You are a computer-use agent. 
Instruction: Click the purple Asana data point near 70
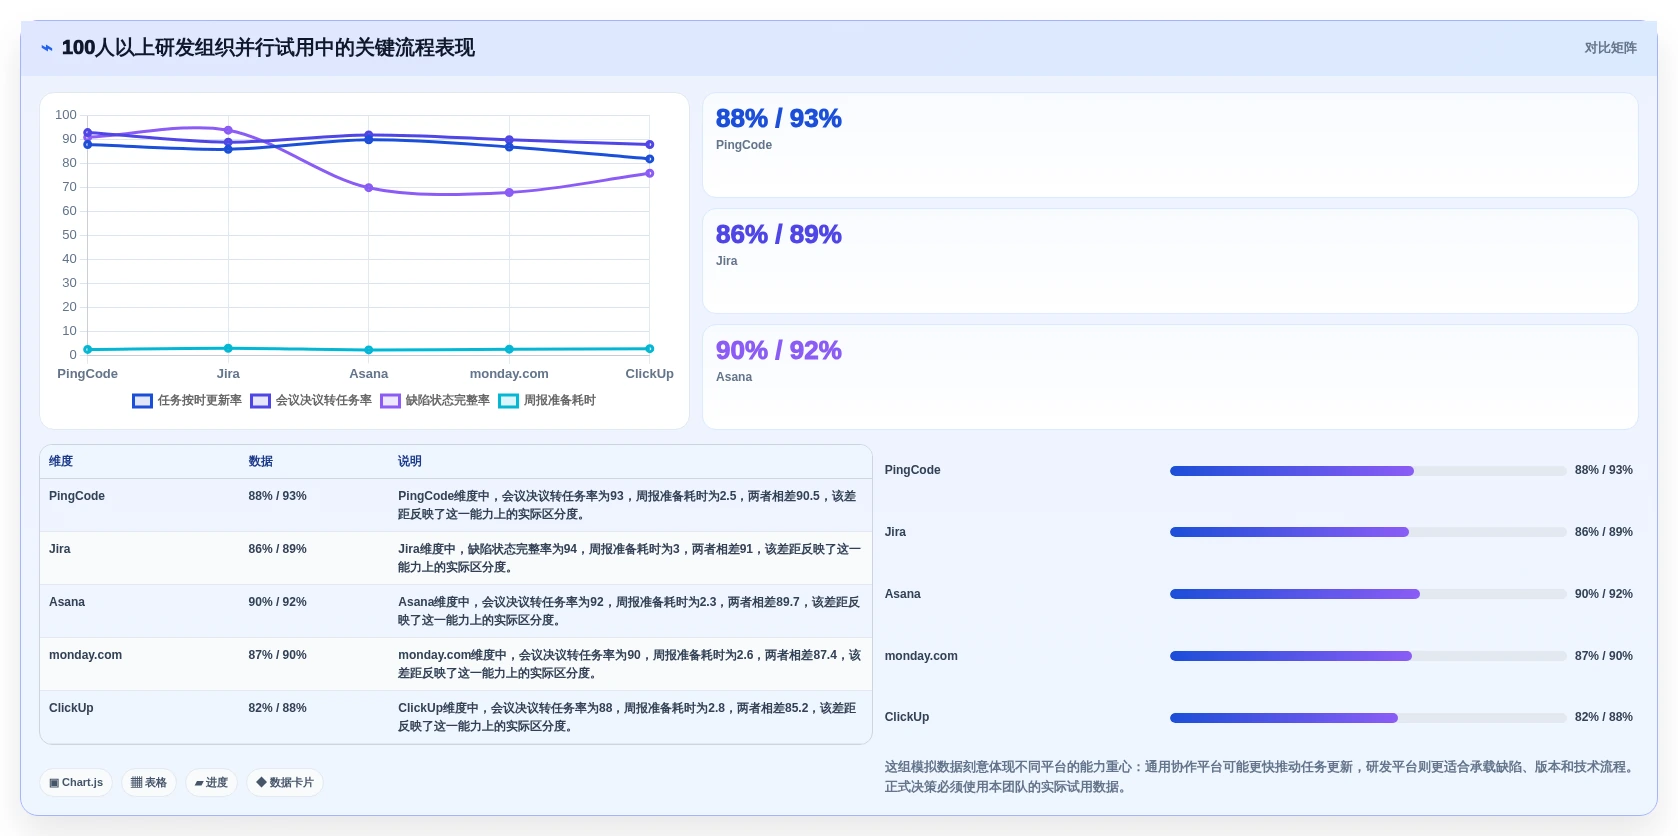click(369, 188)
